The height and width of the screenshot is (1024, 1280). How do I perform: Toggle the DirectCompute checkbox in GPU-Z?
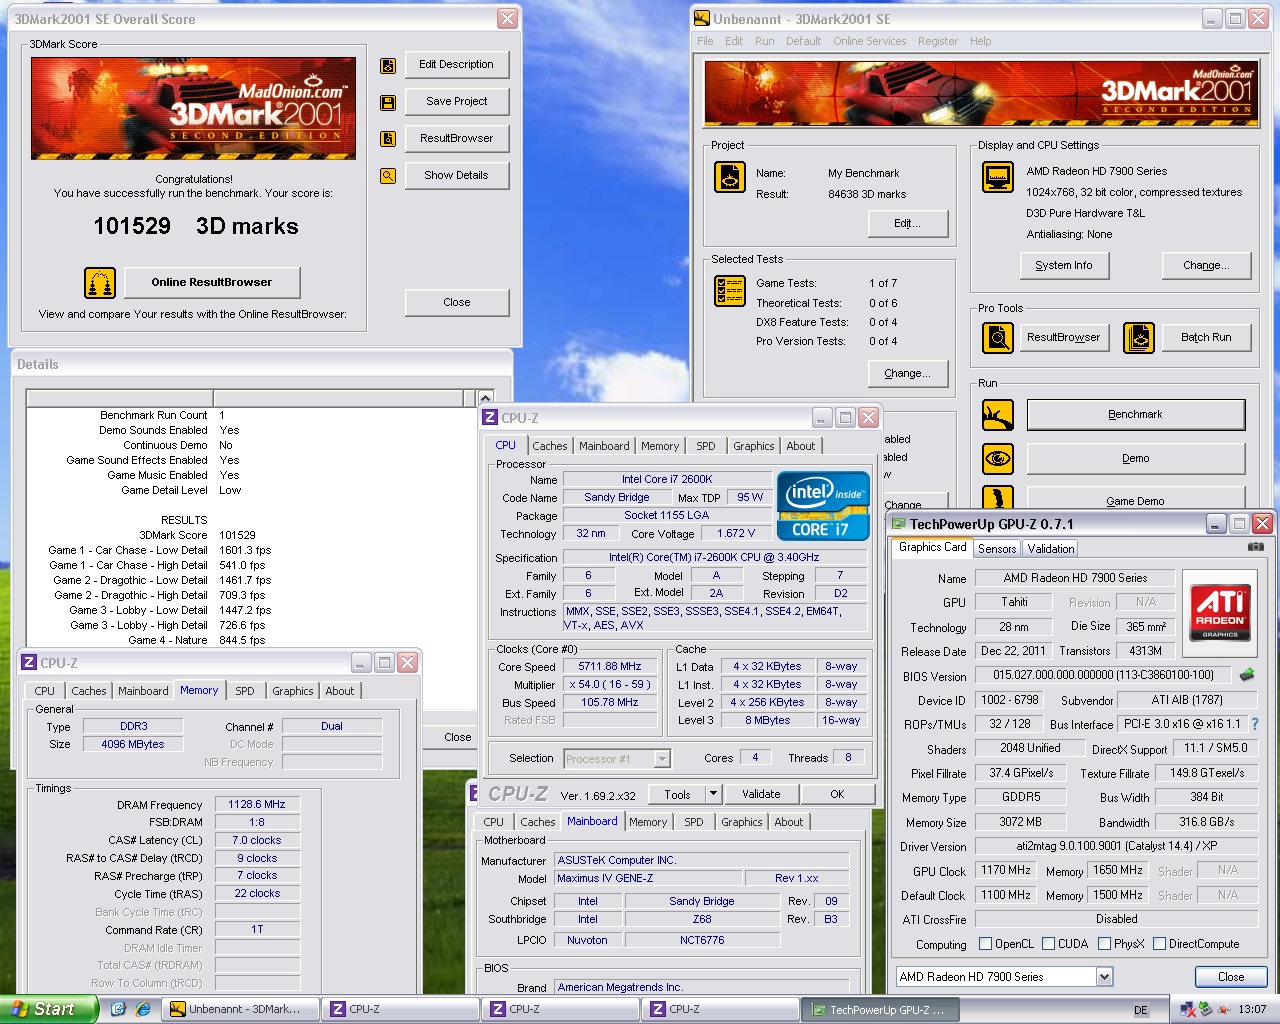pyautogui.click(x=1159, y=944)
